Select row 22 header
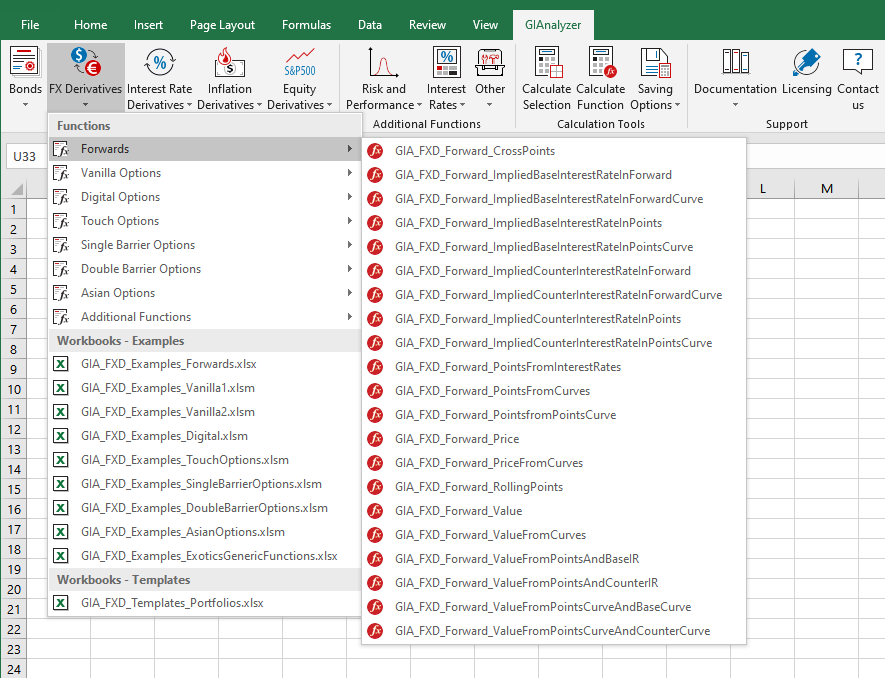885x678 pixels. [x=14, y=629]
